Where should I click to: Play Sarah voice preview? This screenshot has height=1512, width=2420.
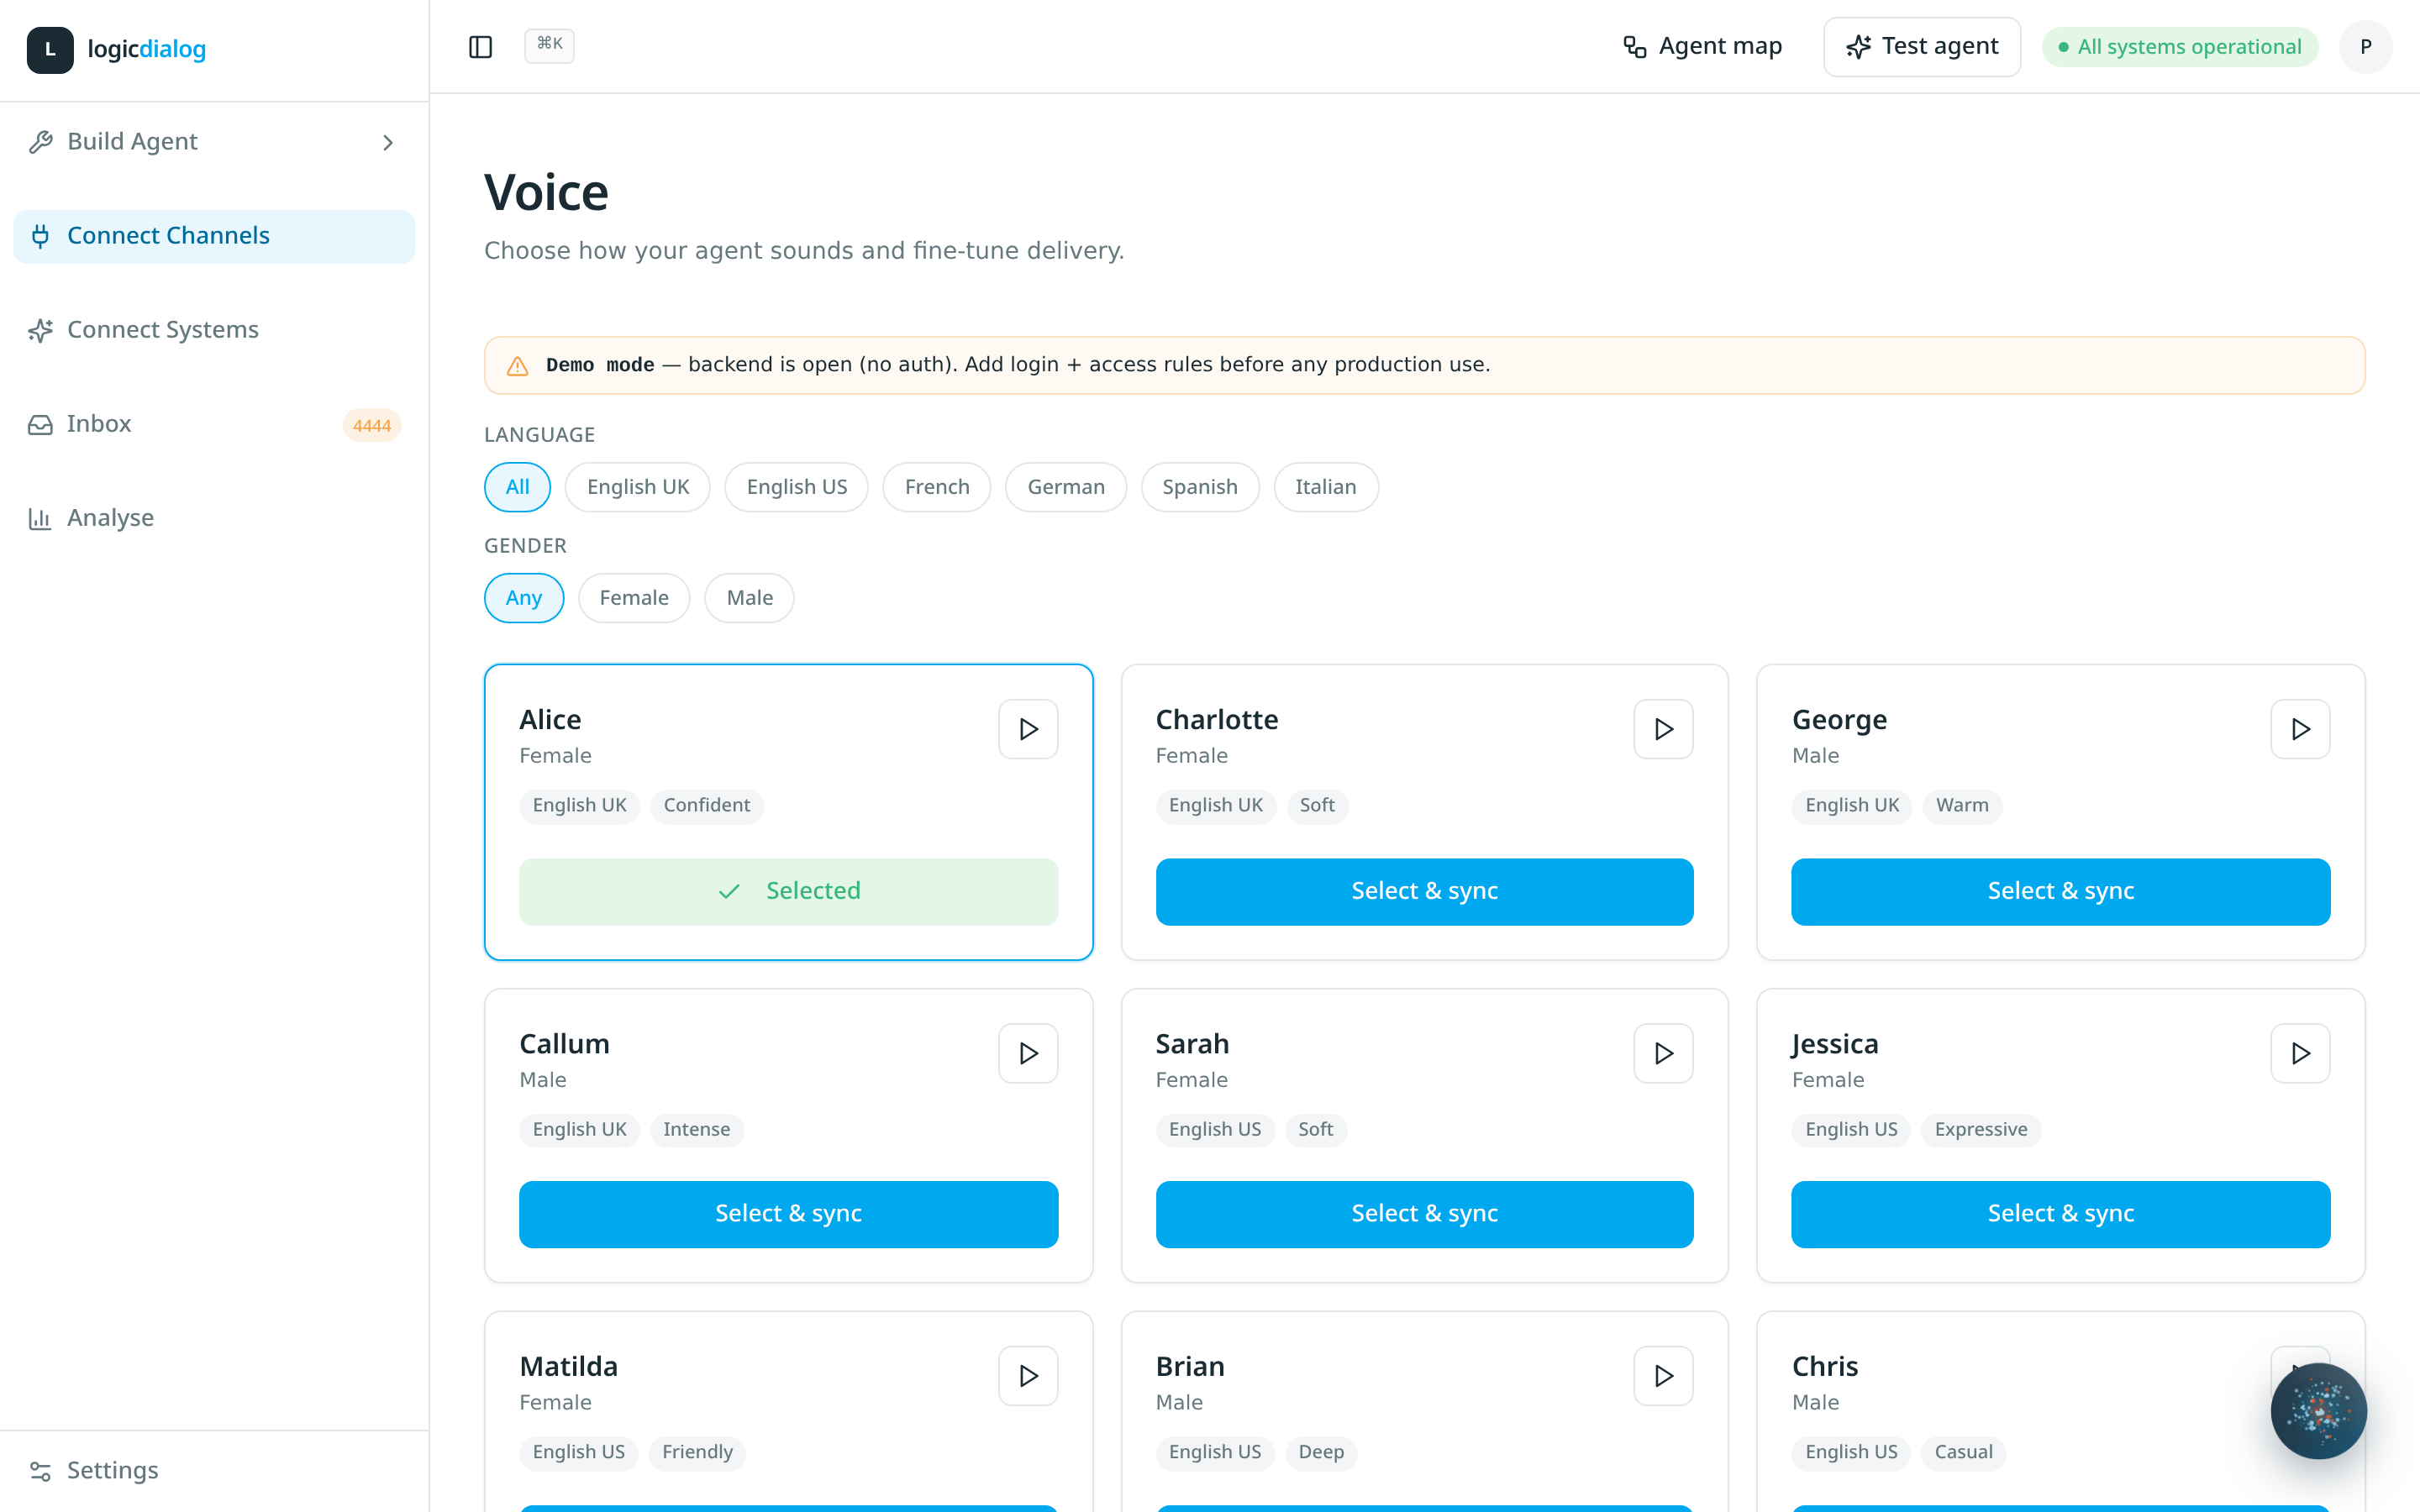coord(1664,1053)
